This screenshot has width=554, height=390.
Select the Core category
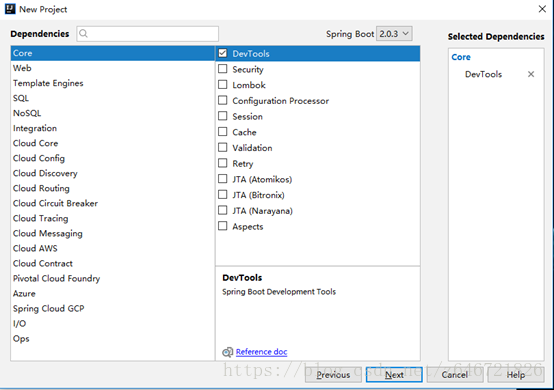113,53
